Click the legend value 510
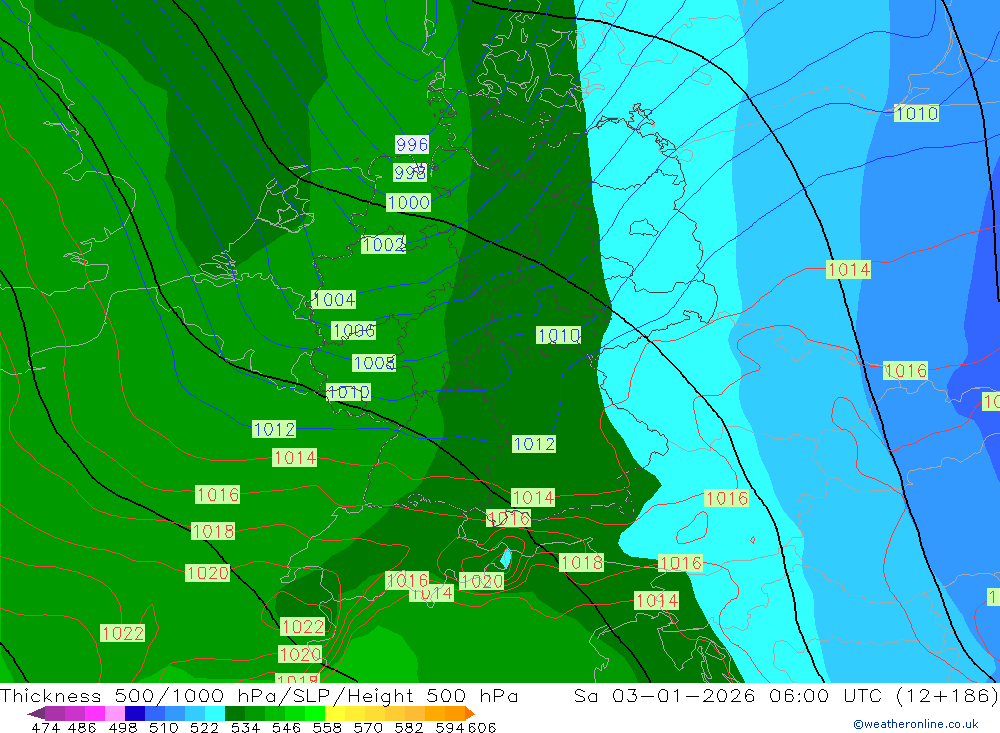 pos(164,728)
